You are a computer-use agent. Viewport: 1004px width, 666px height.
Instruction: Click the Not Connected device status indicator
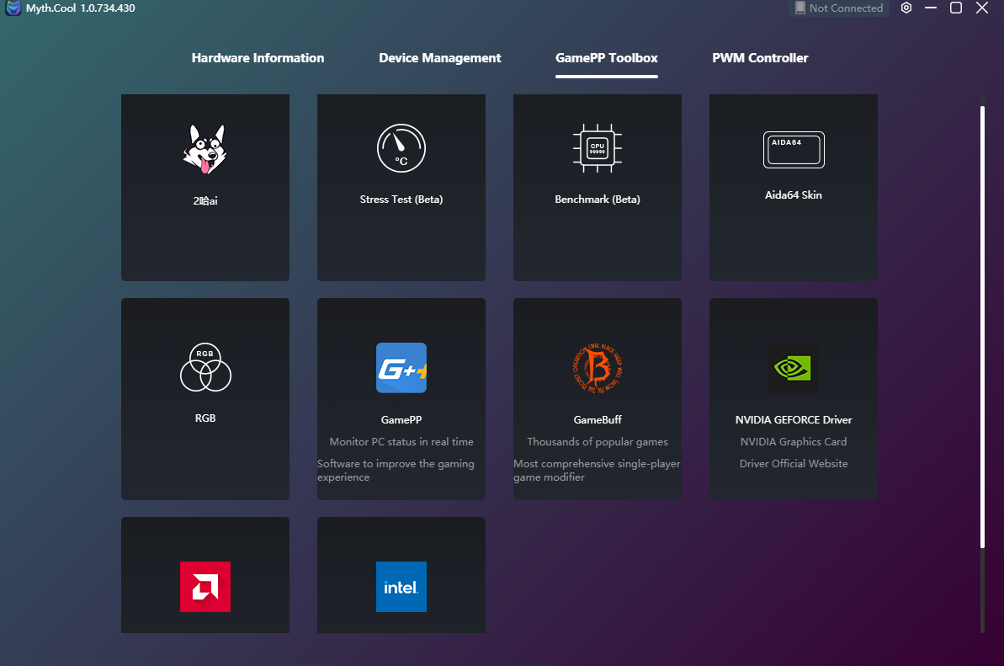tap(839, 8)
